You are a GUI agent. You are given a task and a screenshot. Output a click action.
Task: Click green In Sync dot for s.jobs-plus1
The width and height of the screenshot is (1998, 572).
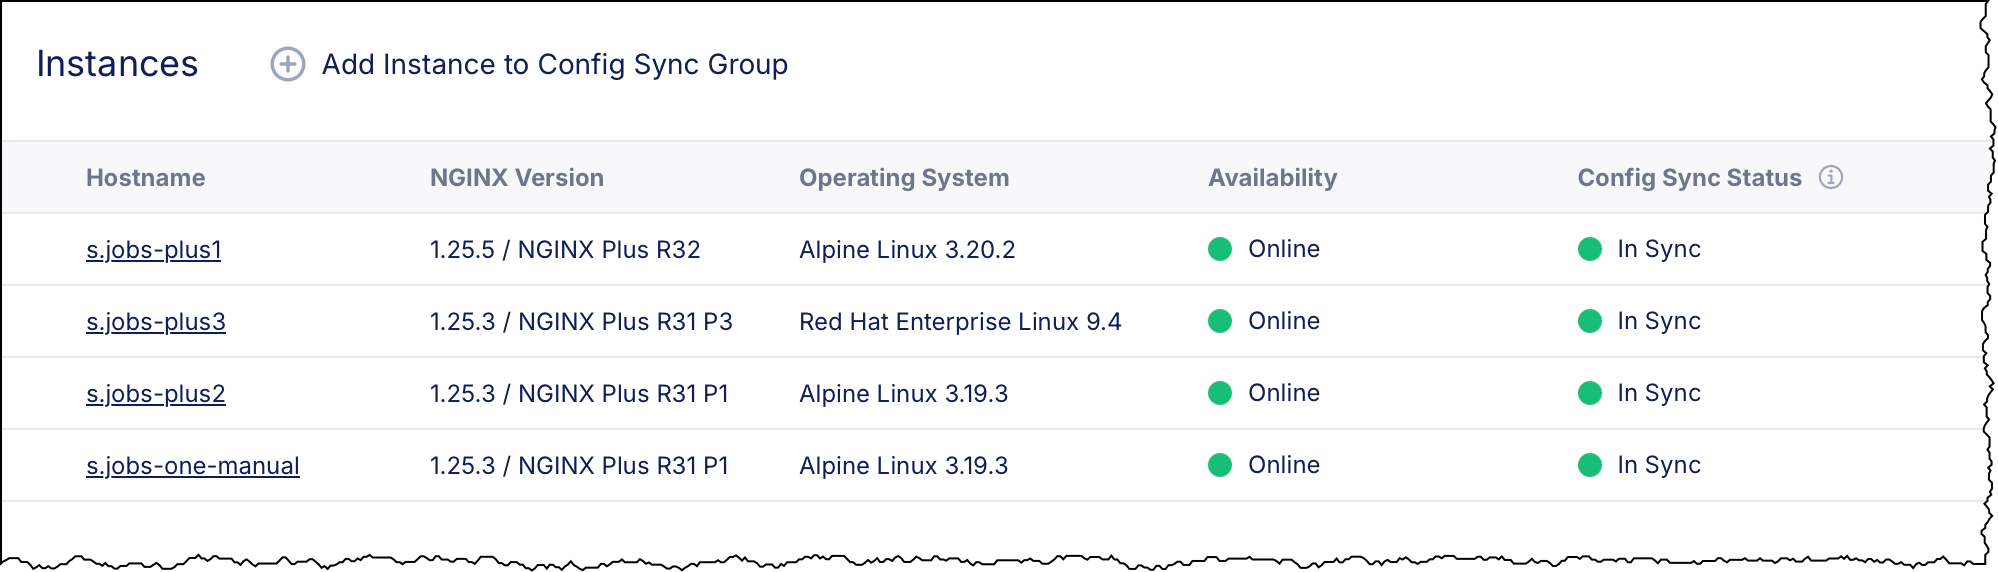[1589, 249]
